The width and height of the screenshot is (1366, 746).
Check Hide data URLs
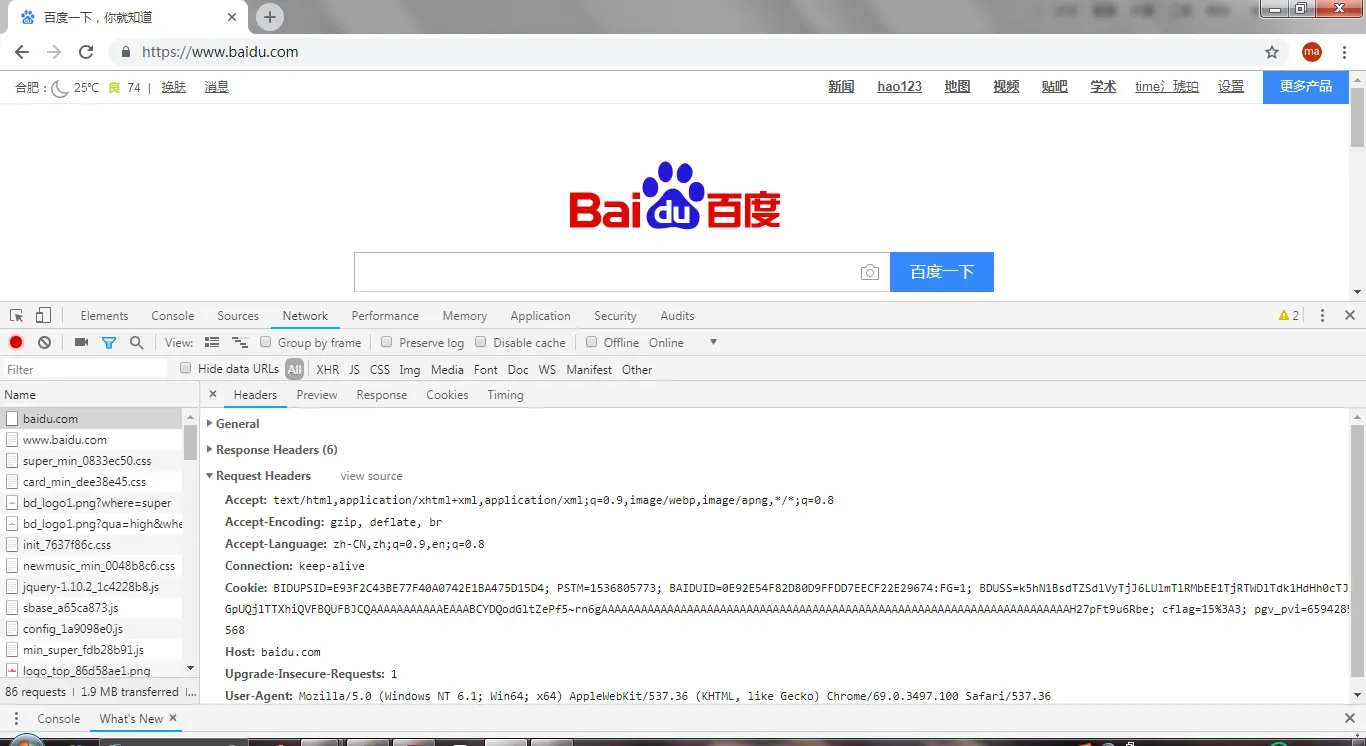click(x=186, y=369)
